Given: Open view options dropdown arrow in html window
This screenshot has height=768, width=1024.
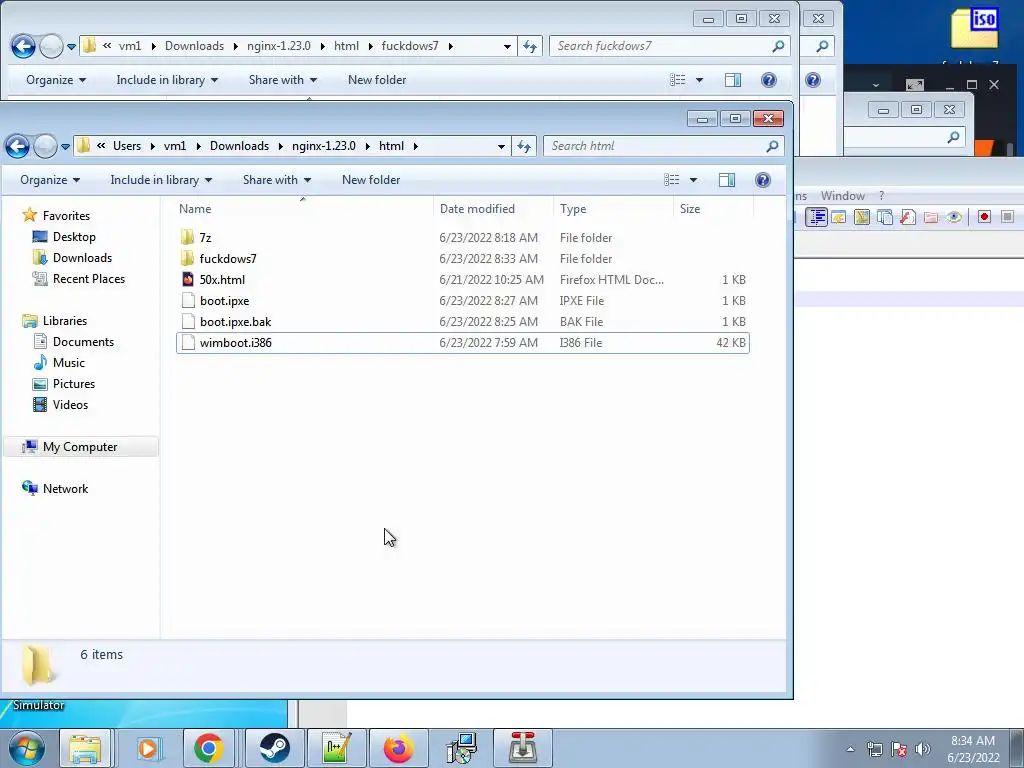Looking at the screenshot, I should pyautogui.click(x=694, y=180).
